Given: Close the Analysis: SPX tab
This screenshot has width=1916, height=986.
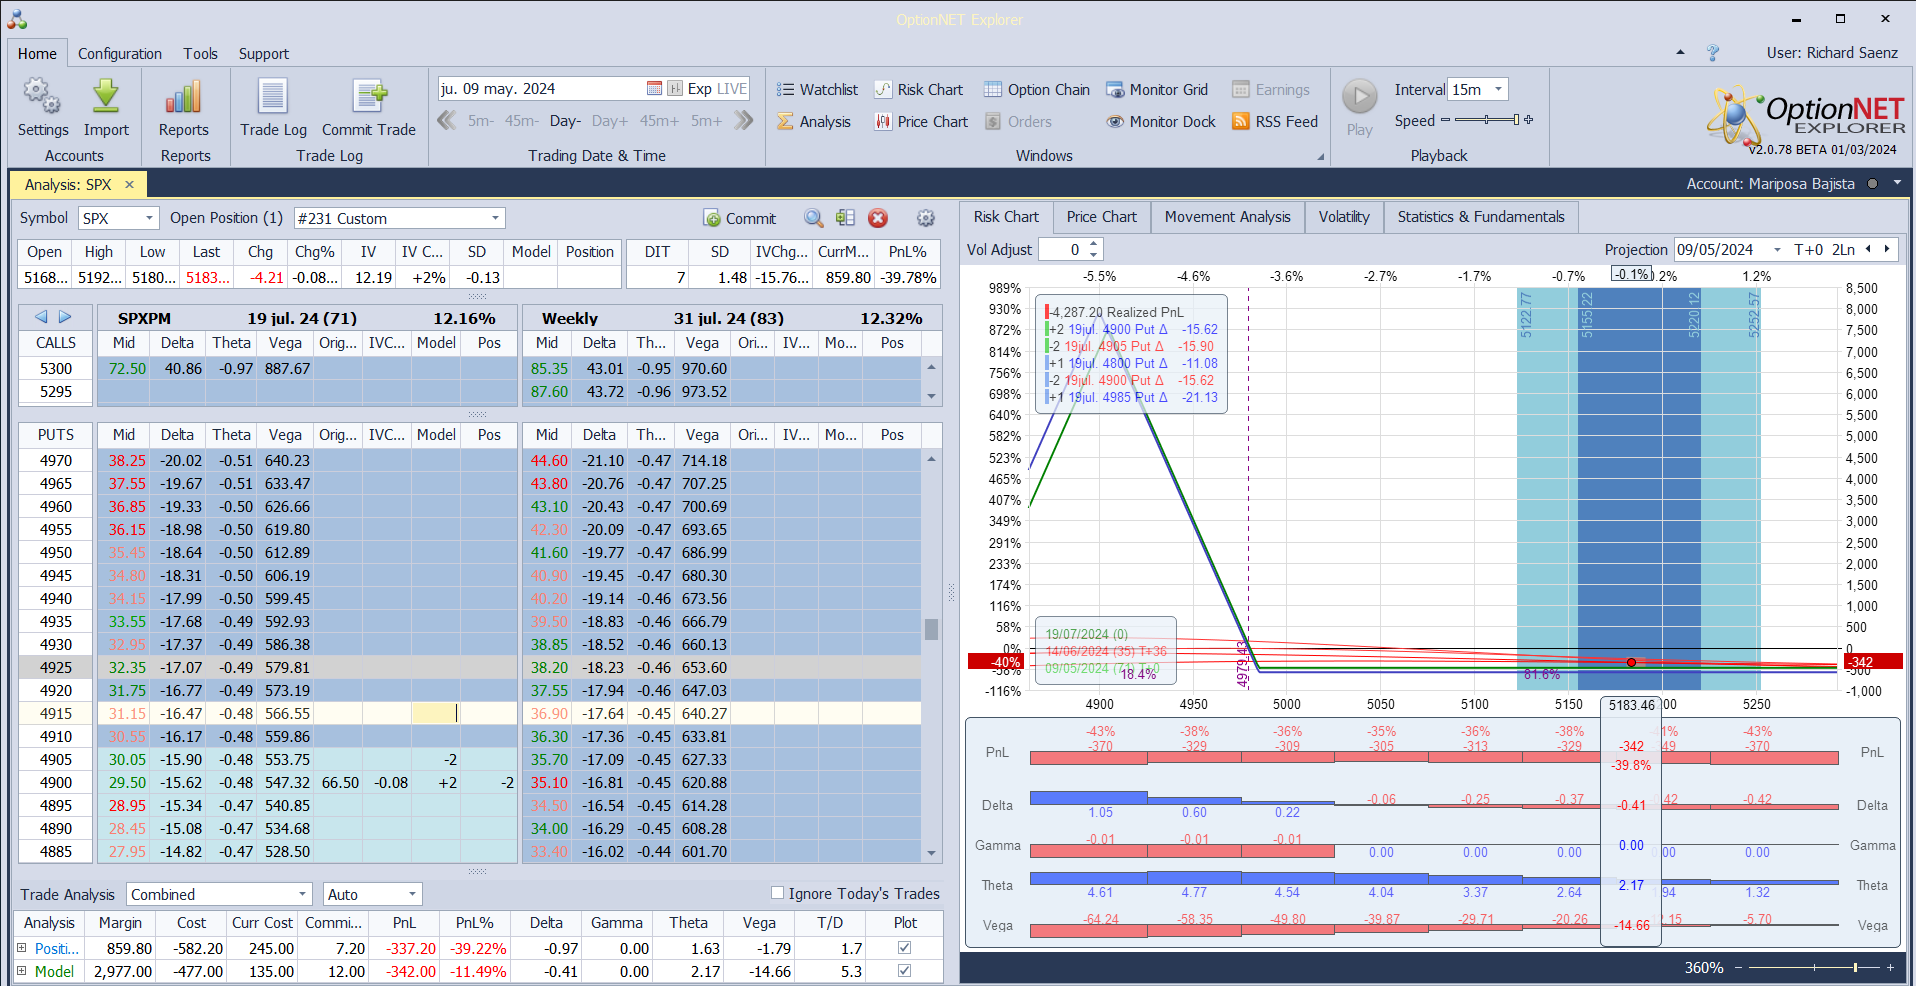Looking at the screenshot, I should point(129,184).
